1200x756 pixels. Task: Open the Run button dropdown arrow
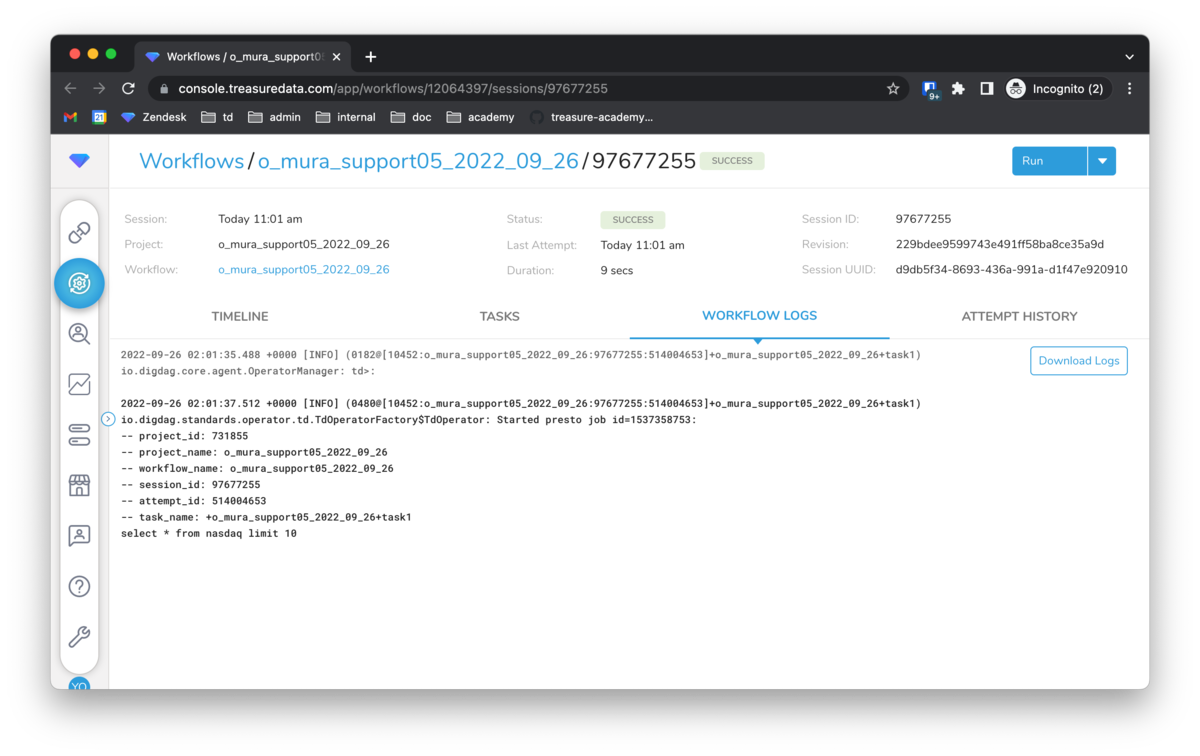pyautogui.click(x=1102, y=160)
